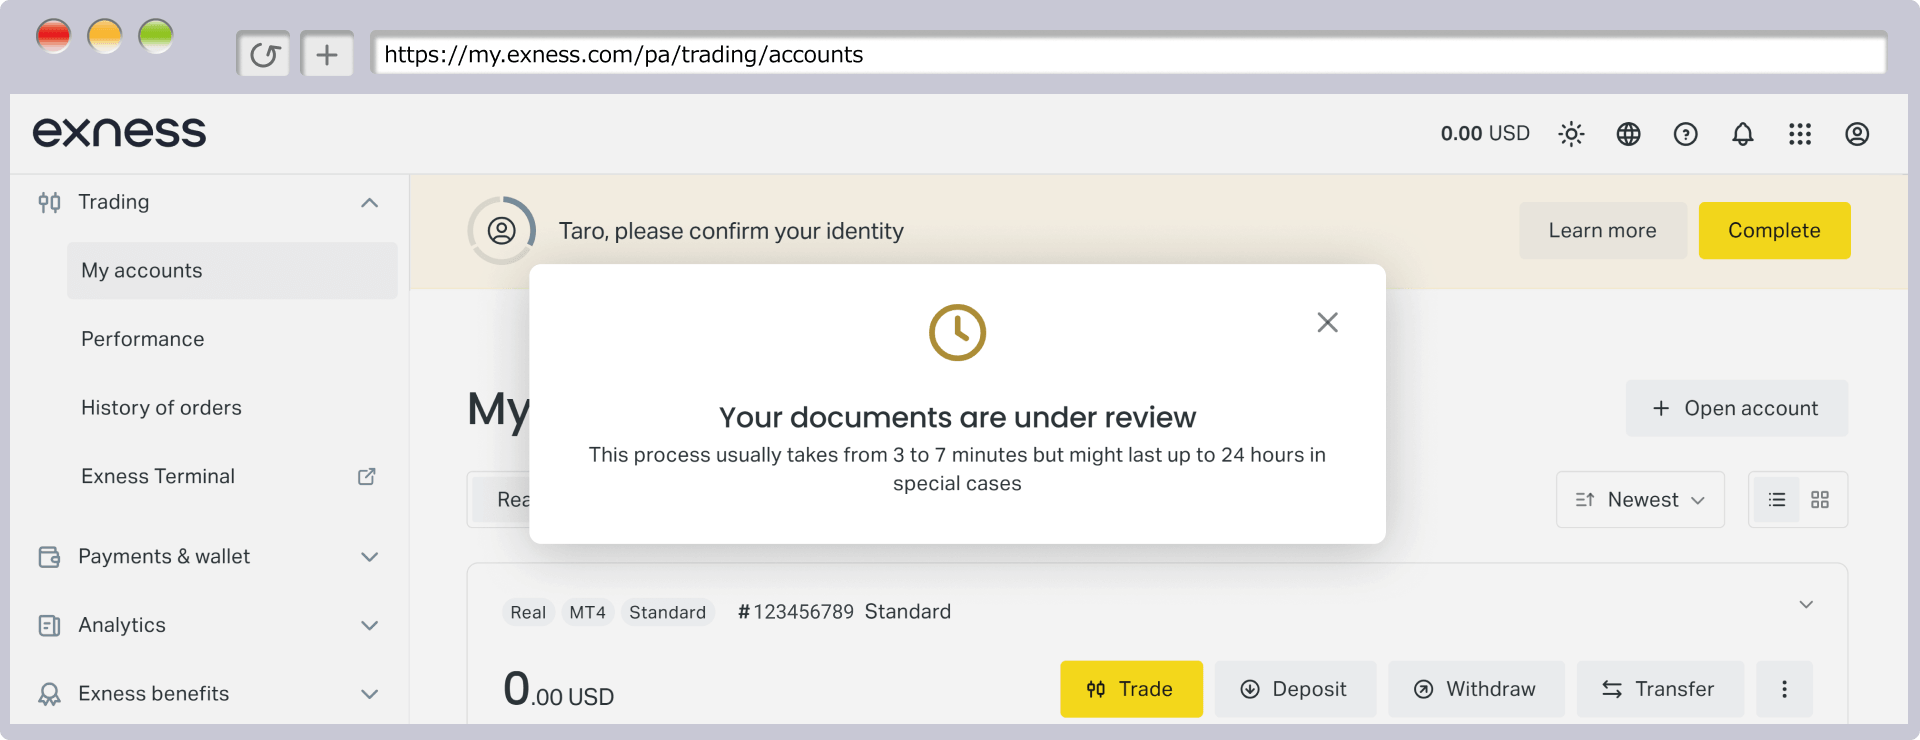Switch to the grid view layout

tap(1820, 499)
